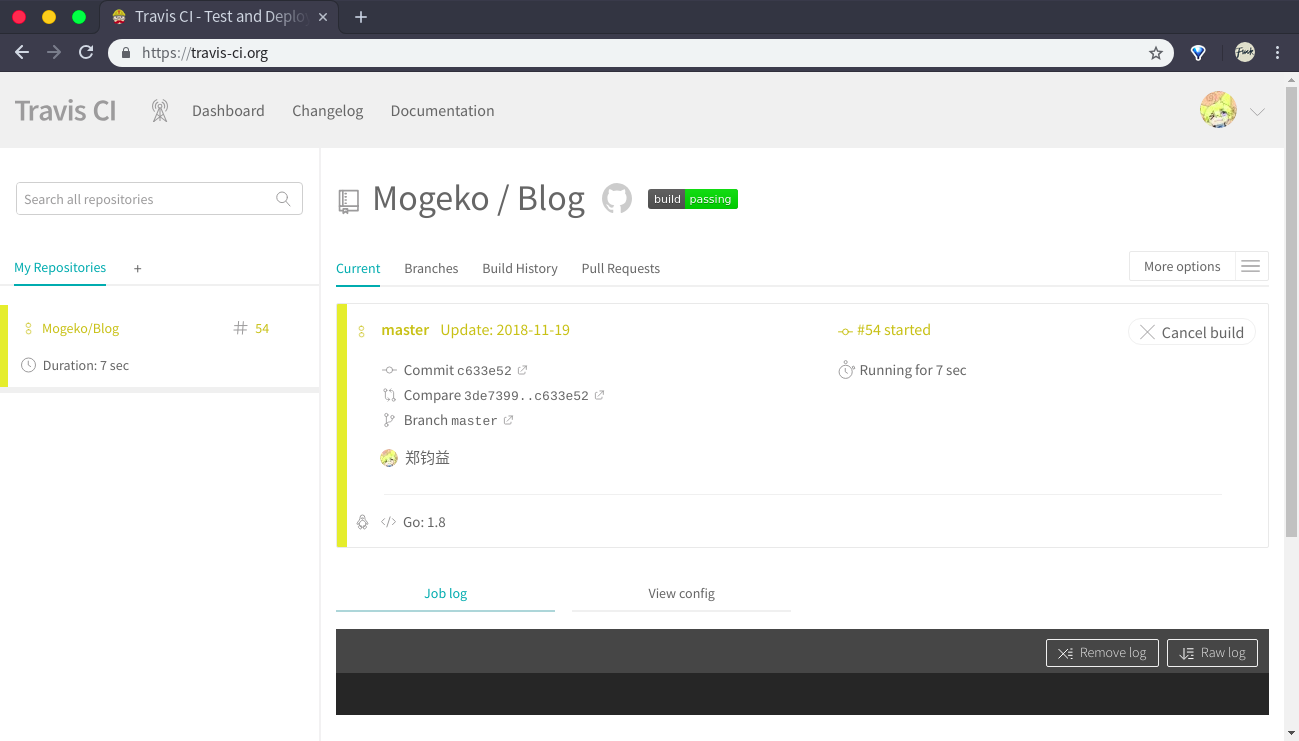1299x741 pixels.
Task: Open the Documentation page
Action: pyautogui.click(x=442, y=111)
